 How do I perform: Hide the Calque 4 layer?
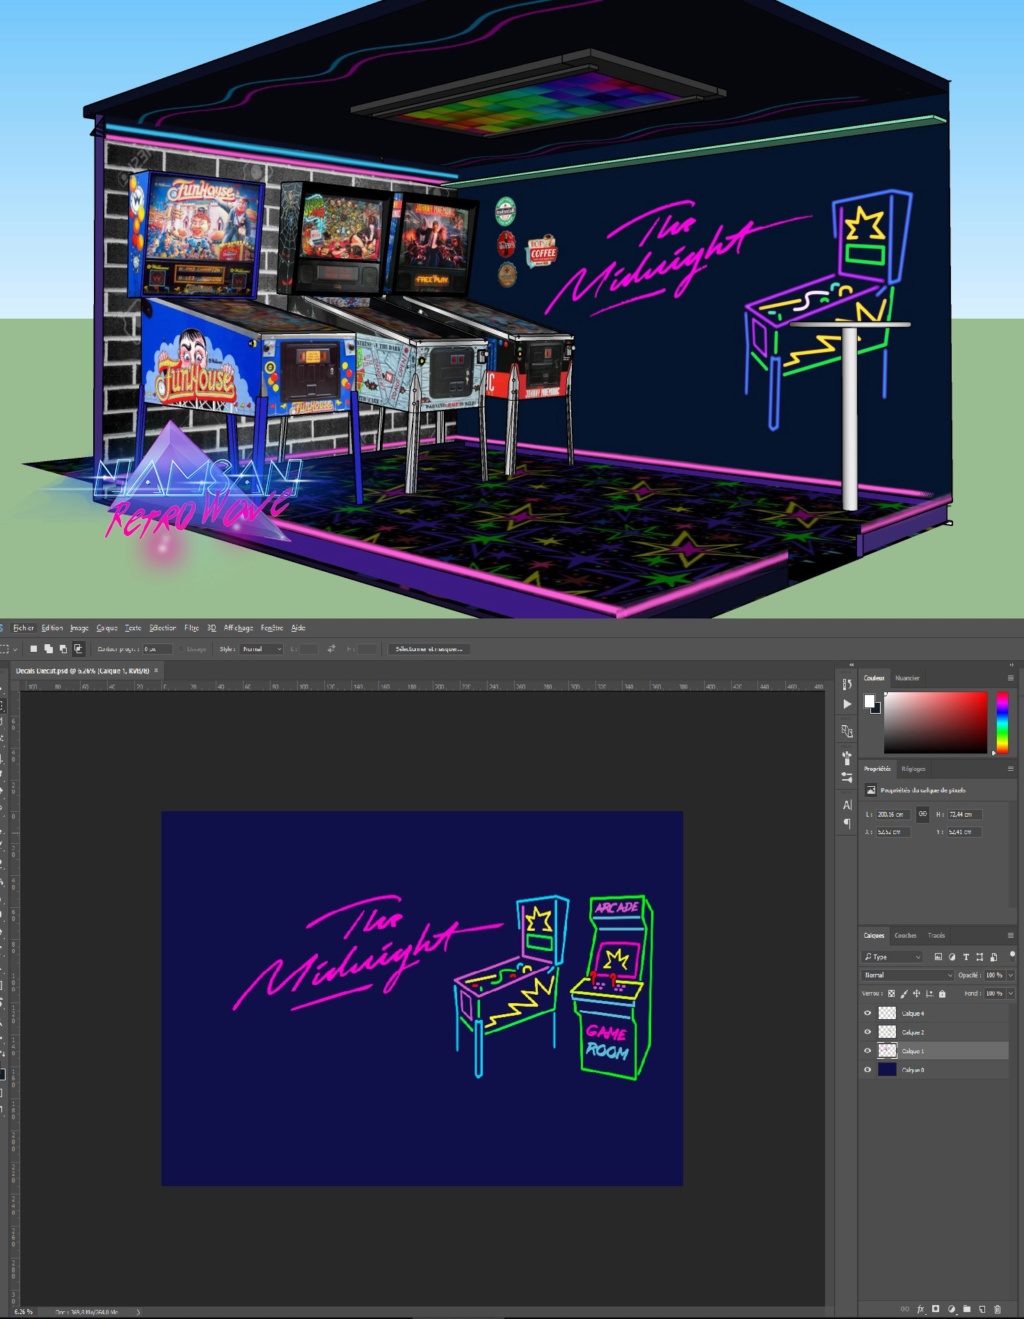point(868,1013)
